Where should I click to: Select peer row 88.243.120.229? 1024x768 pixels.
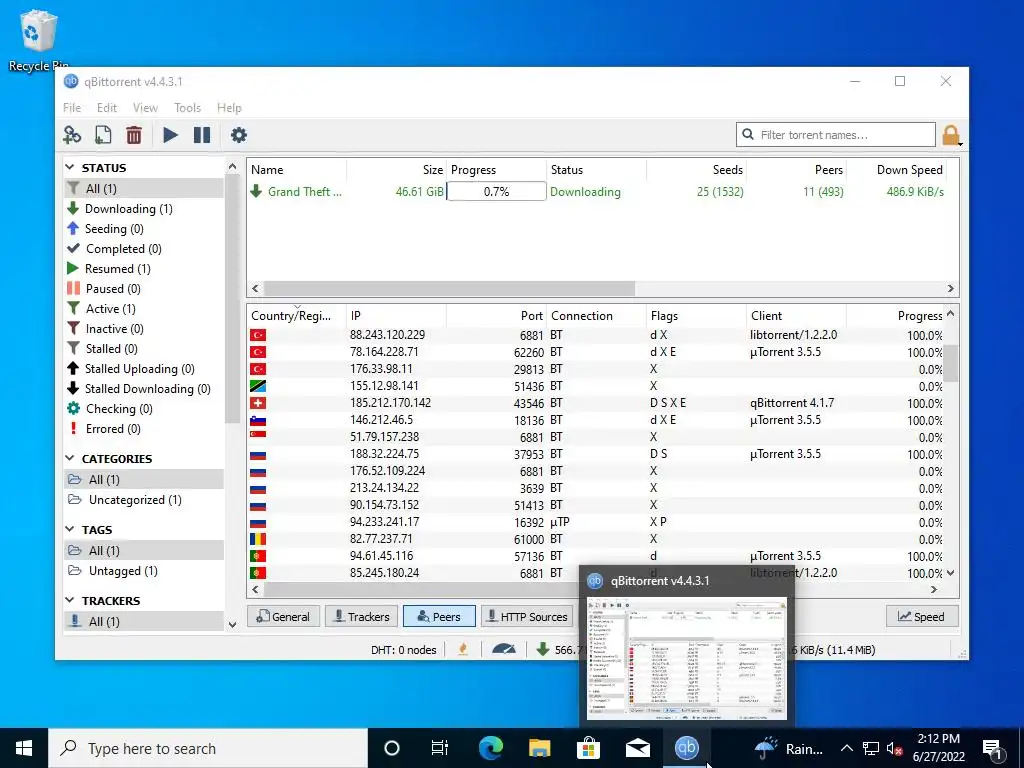[x=596, y=335]
